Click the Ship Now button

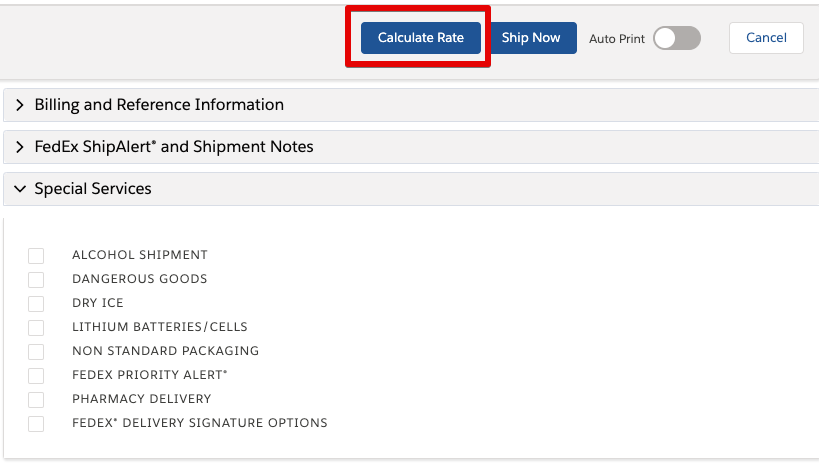pos(531,38)
